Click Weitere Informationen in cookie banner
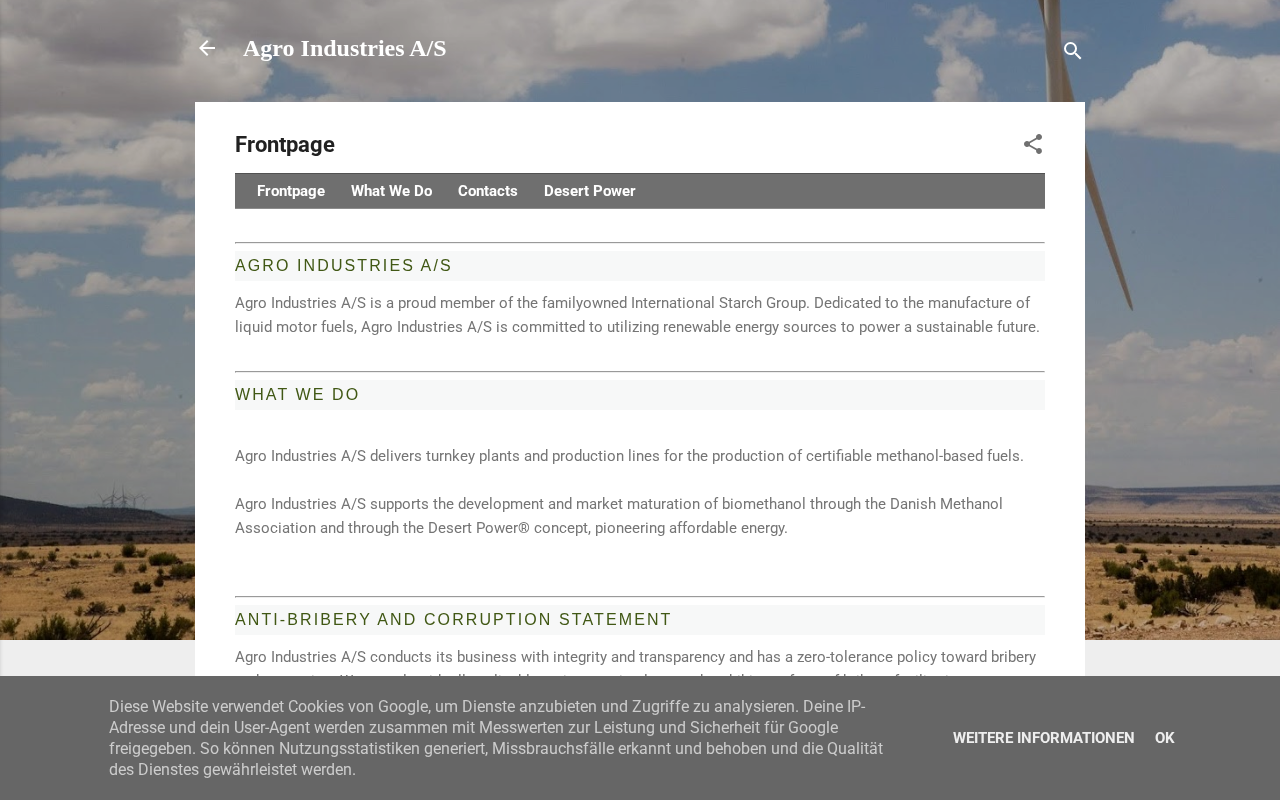1280x800 pixels. point(1044,738)
